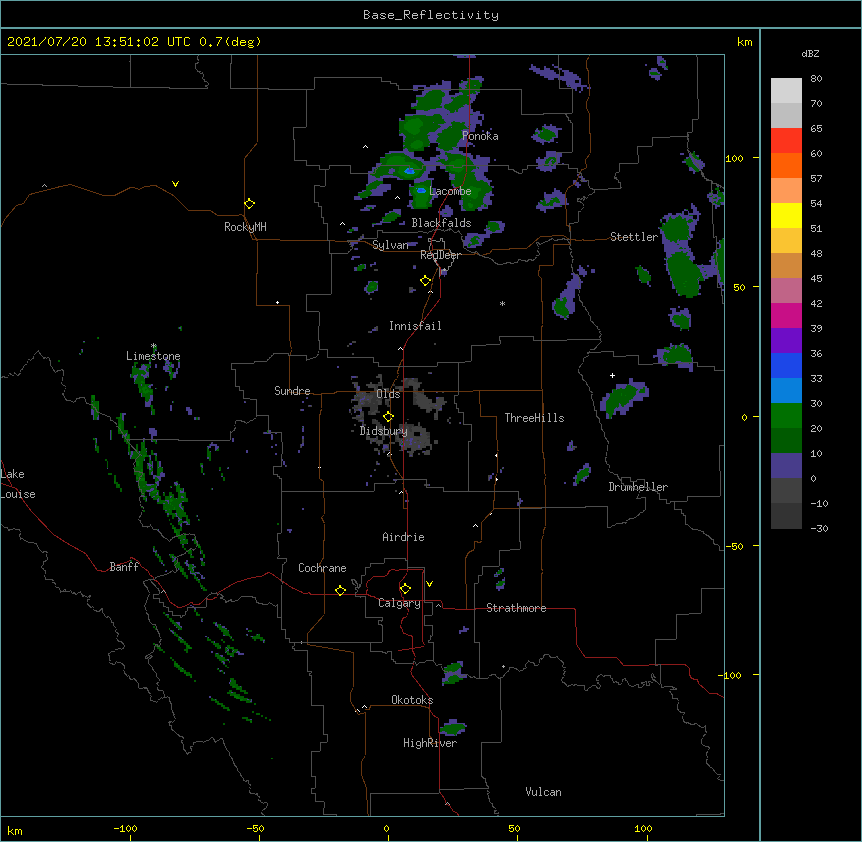Click the light blue echo core left of Lacombe
The width and height of the screenshot is (862, 842).
(x=421, y=191)
